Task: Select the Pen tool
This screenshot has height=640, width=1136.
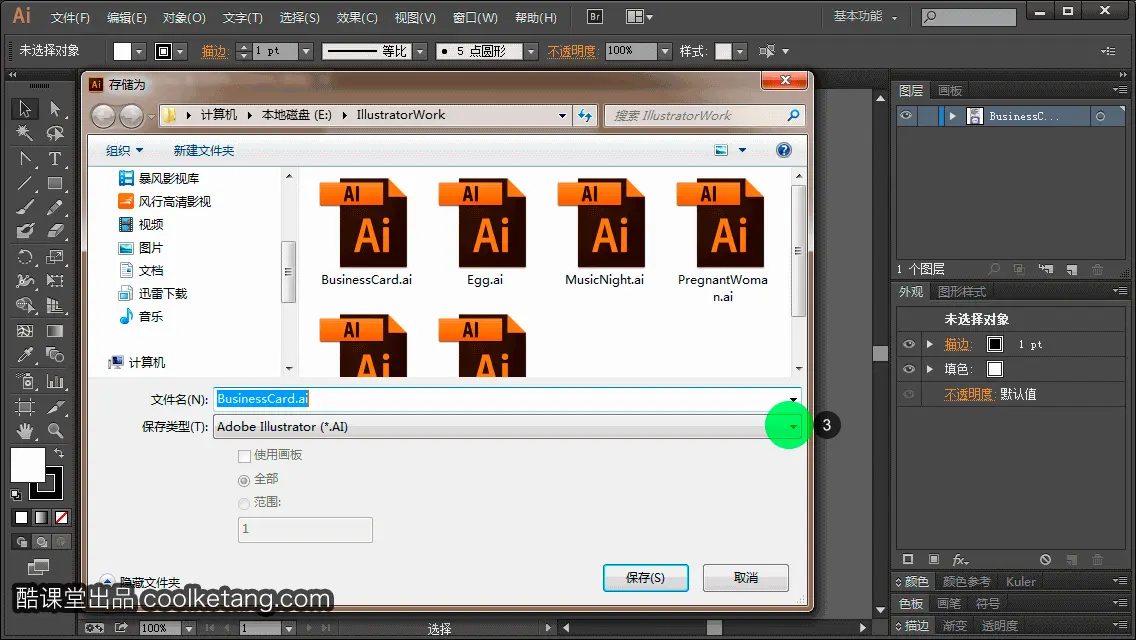Action: point(25,159)
